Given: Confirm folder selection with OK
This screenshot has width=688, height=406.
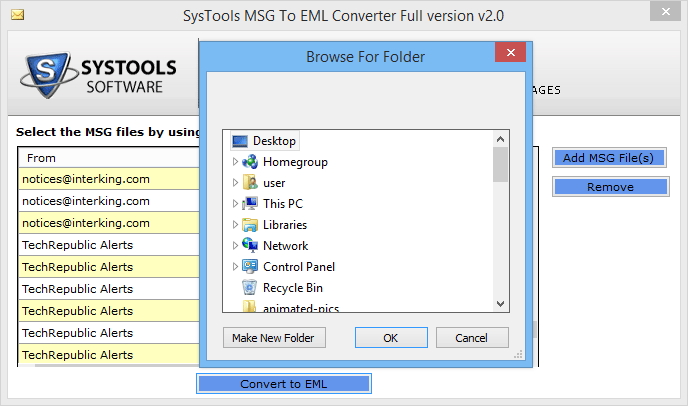Looking at the screenshot, I should pyautogui.click(x=391, y=338).
